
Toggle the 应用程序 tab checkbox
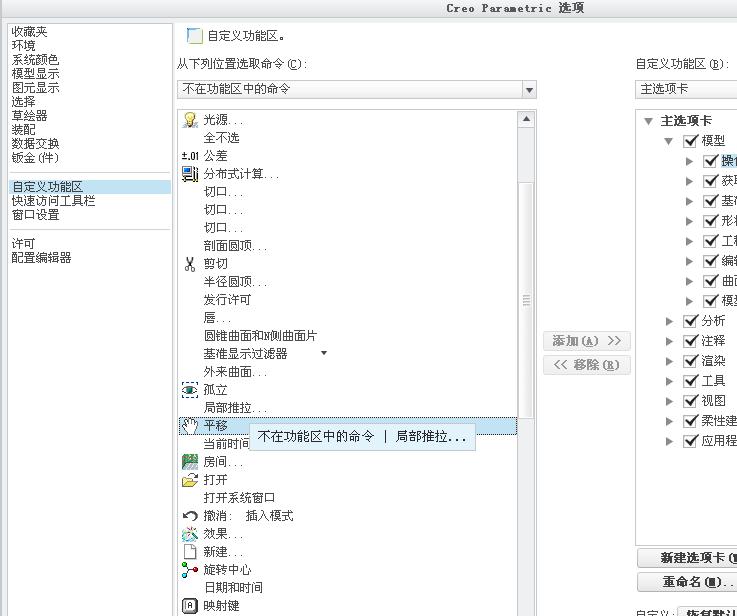(x=690, y=441)
